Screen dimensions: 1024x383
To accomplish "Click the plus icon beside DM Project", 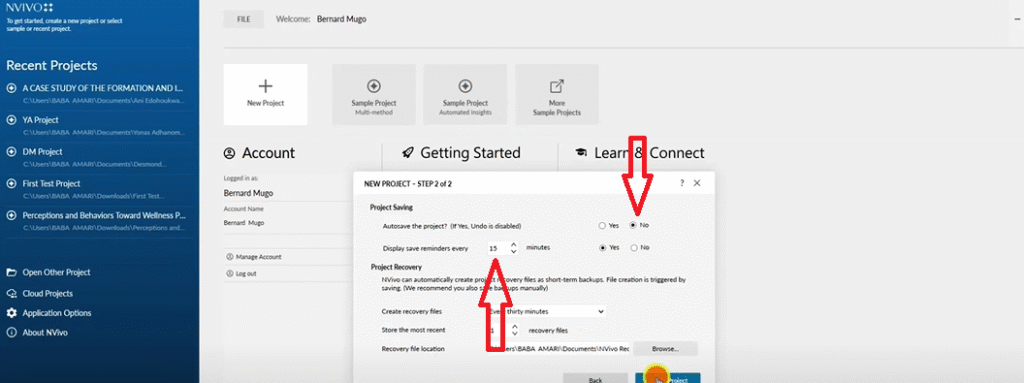I will tap(11, 152).
